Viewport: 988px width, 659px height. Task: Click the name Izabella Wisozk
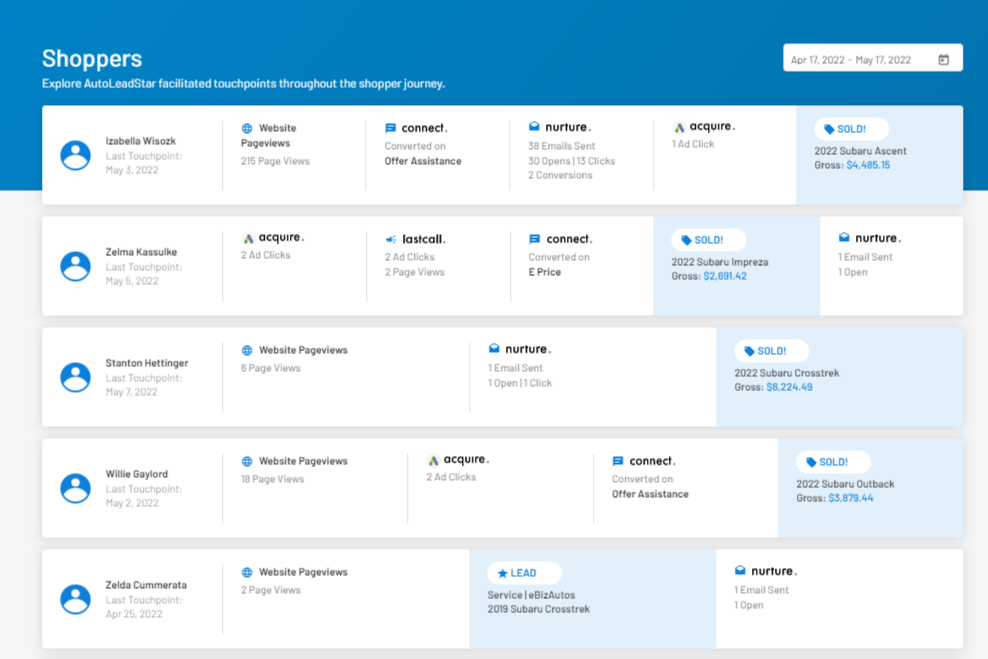click(141, 141)
